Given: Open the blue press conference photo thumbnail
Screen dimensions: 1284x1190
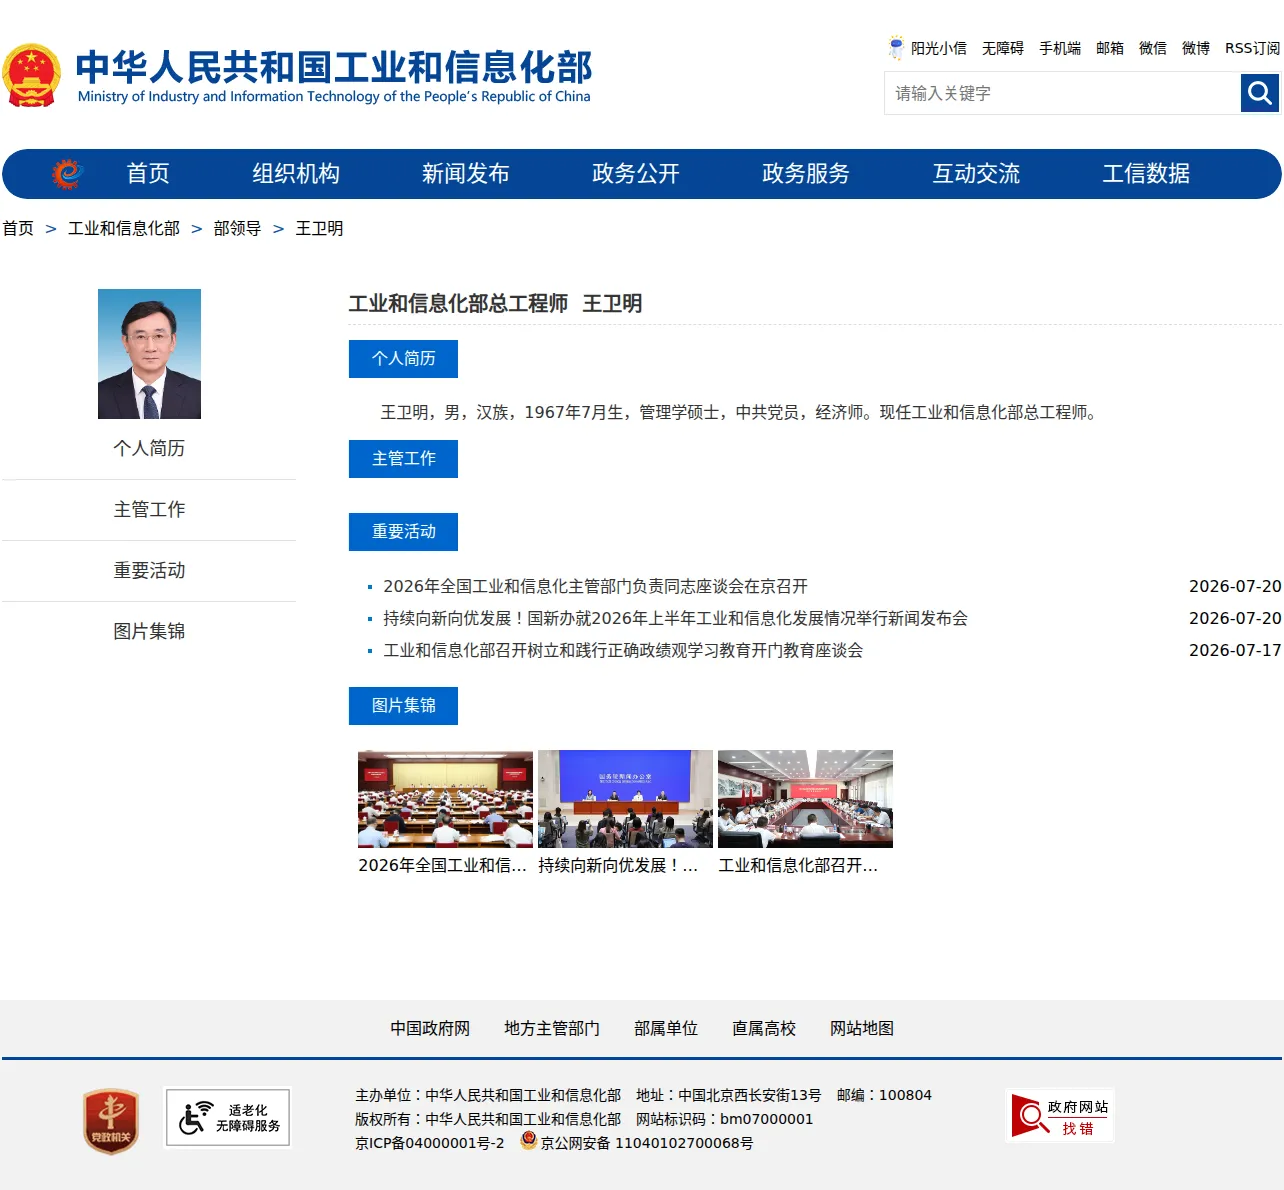Looking at the screenshot, I should coord(625,799).
